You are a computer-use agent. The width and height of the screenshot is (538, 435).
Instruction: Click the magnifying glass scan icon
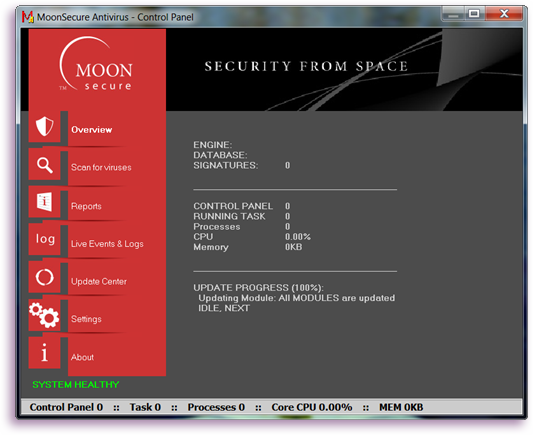click(45, 165)
